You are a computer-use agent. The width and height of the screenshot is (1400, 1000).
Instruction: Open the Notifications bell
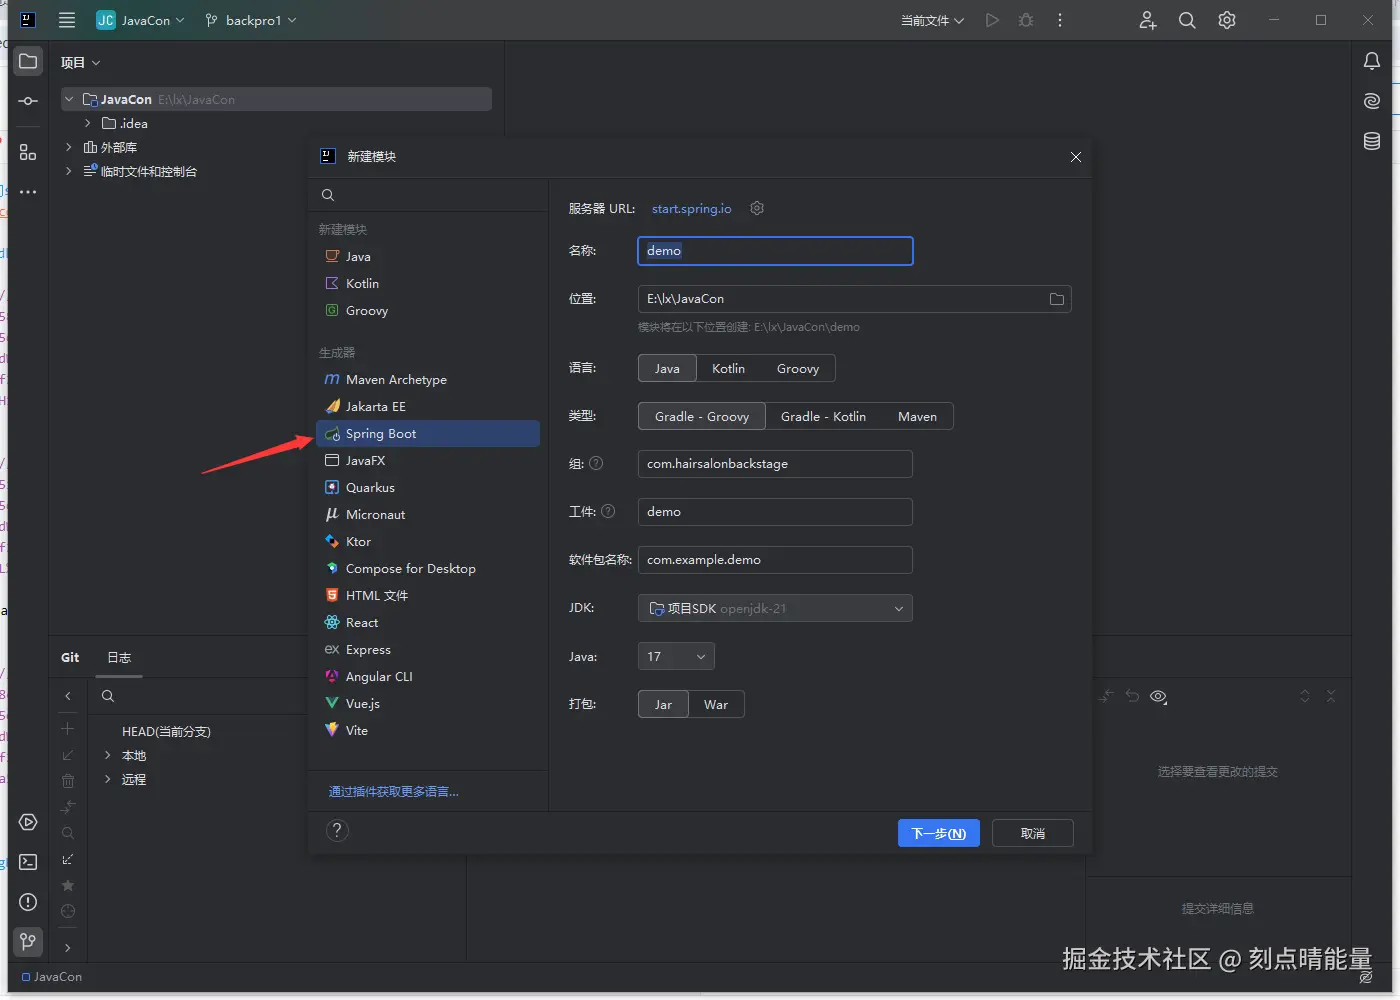(x=1372, y=61)
